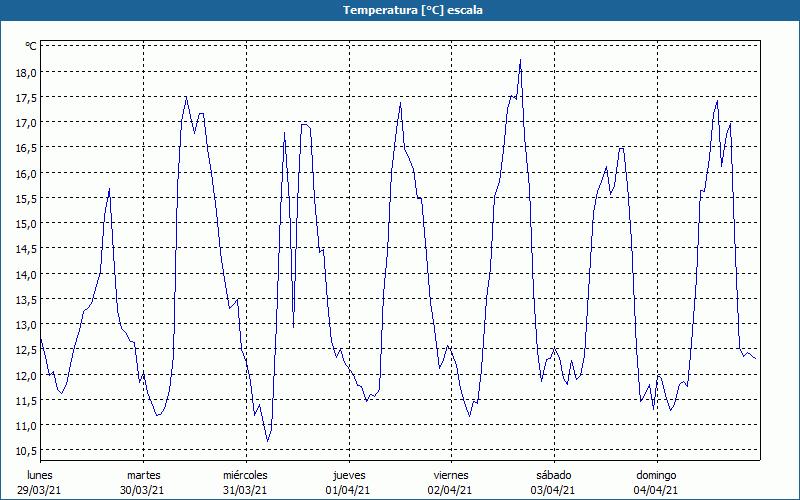Click the 'Temperatura [°C] escala' title bar
Viewport: 800px width, 500px height.
(400, 10)
